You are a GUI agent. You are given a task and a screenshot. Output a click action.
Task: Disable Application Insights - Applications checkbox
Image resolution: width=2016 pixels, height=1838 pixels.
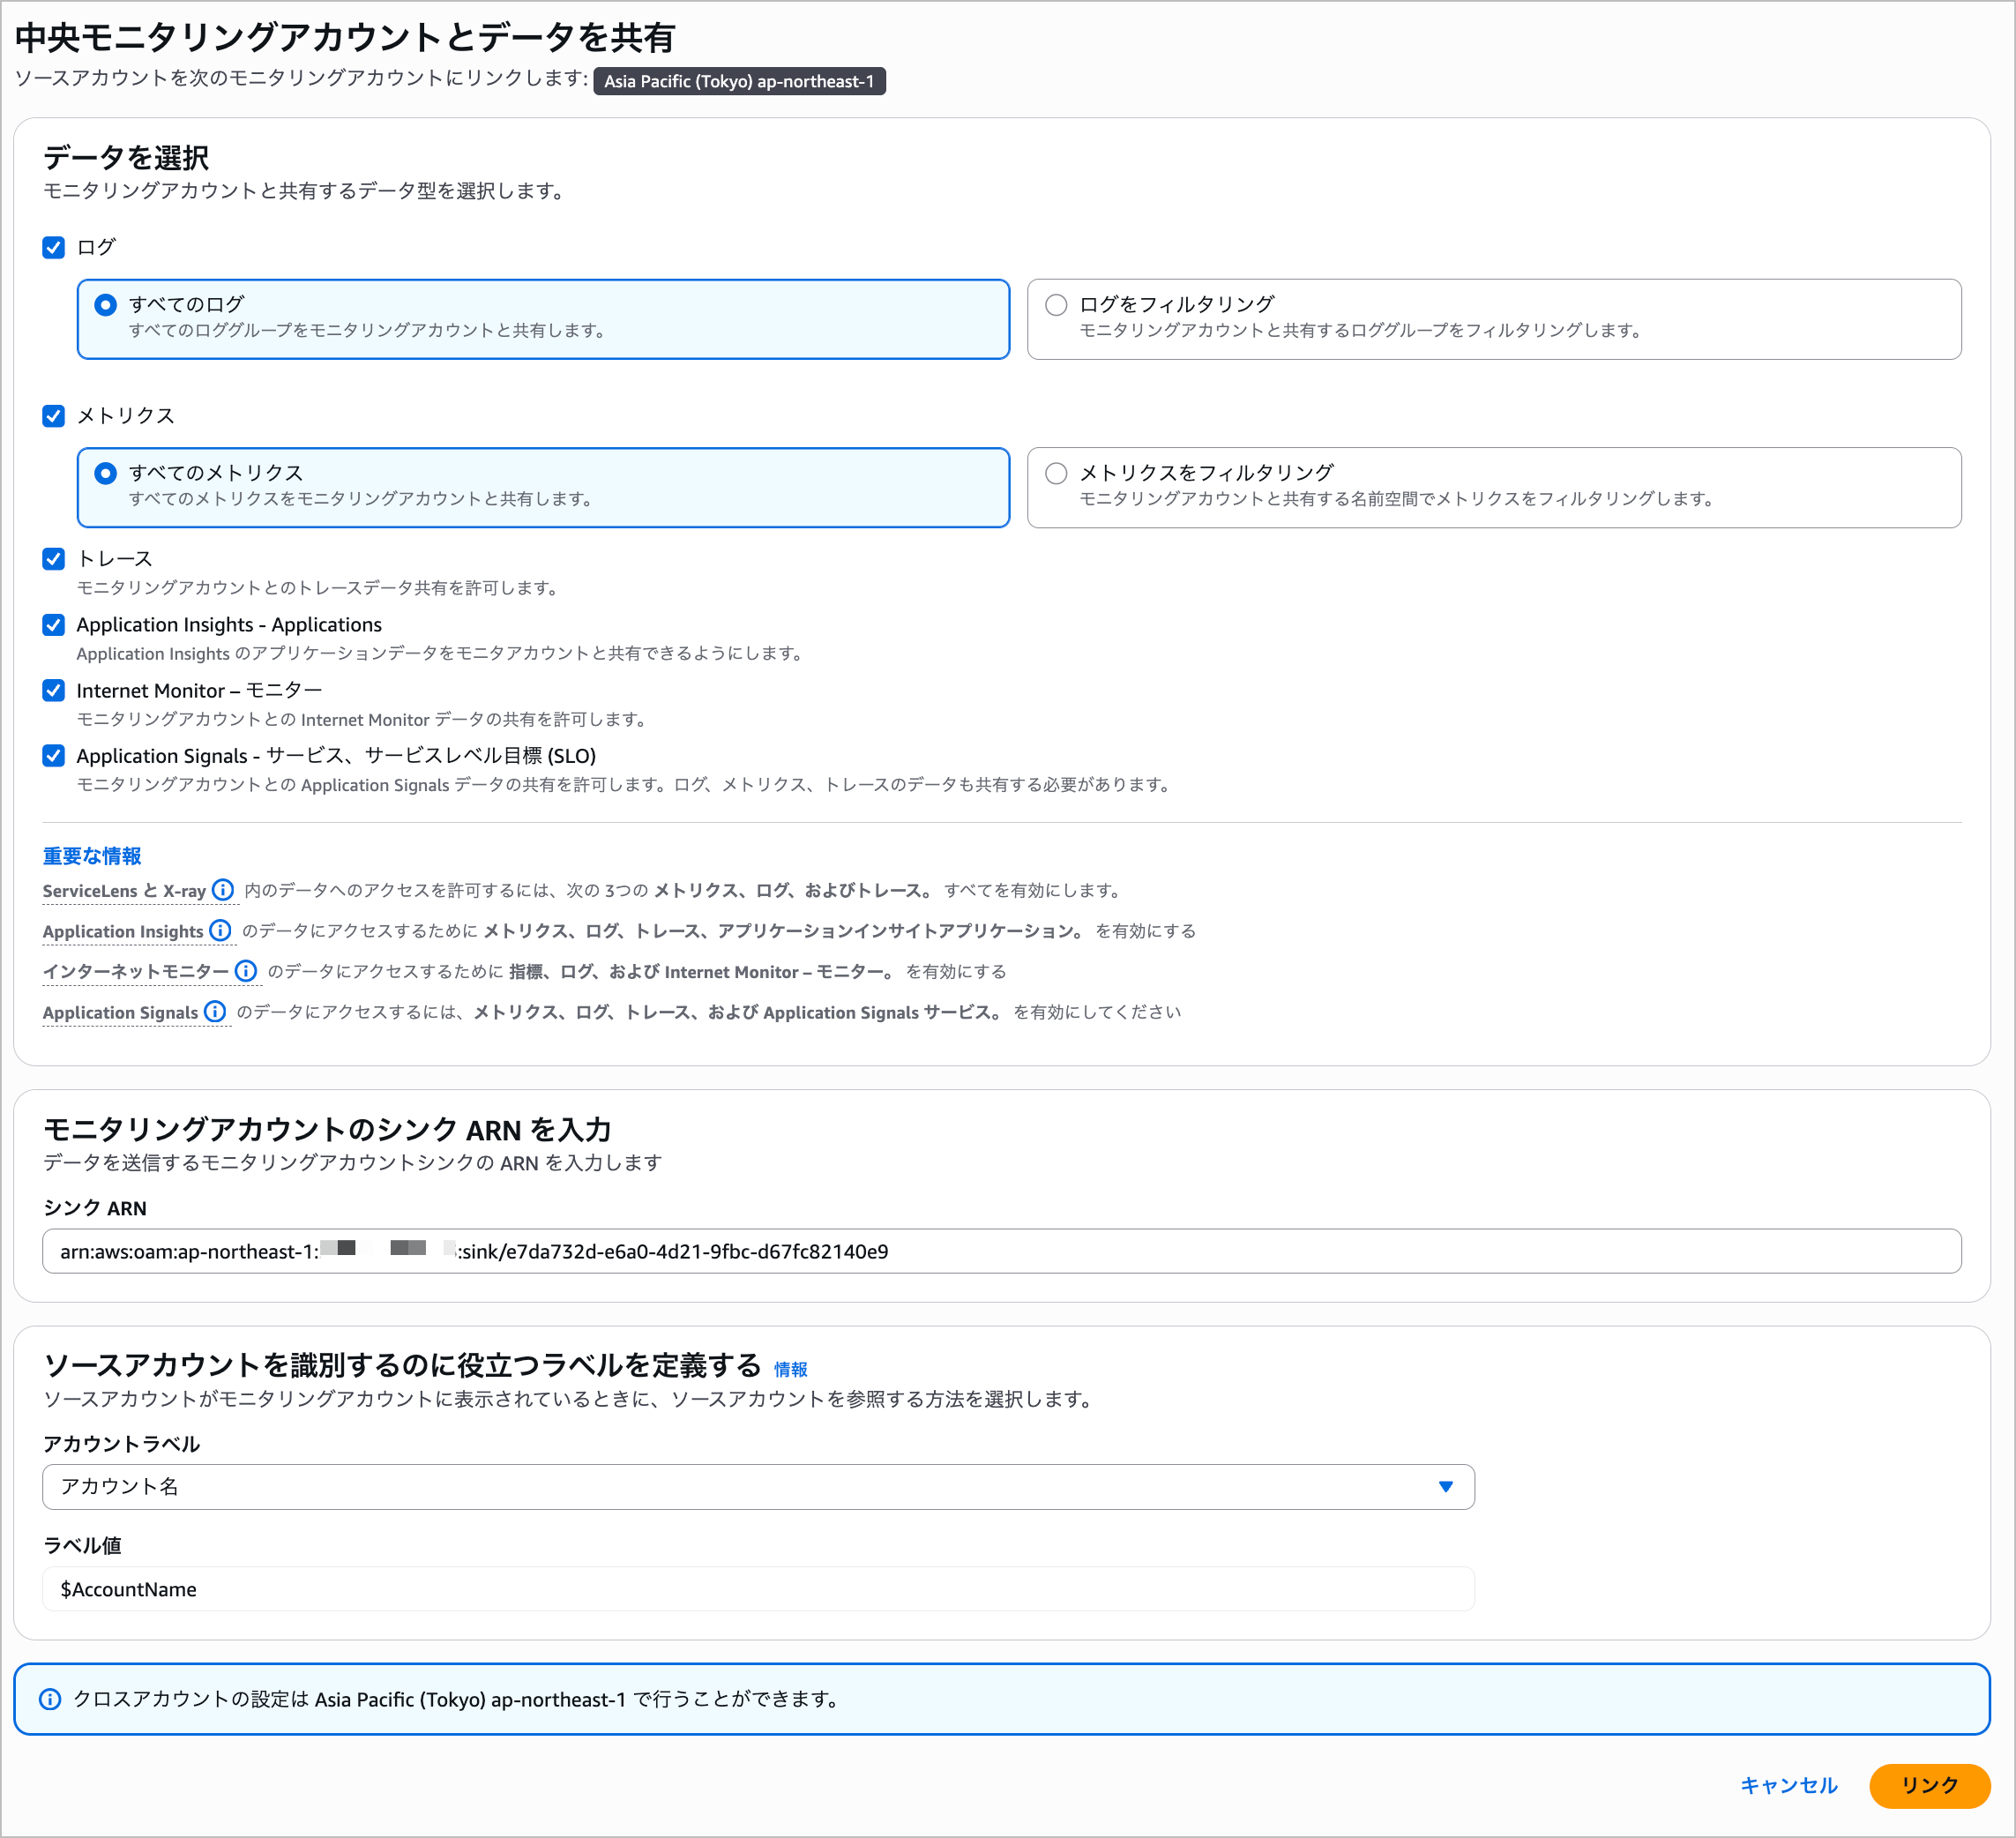click(x=54, y=625)
